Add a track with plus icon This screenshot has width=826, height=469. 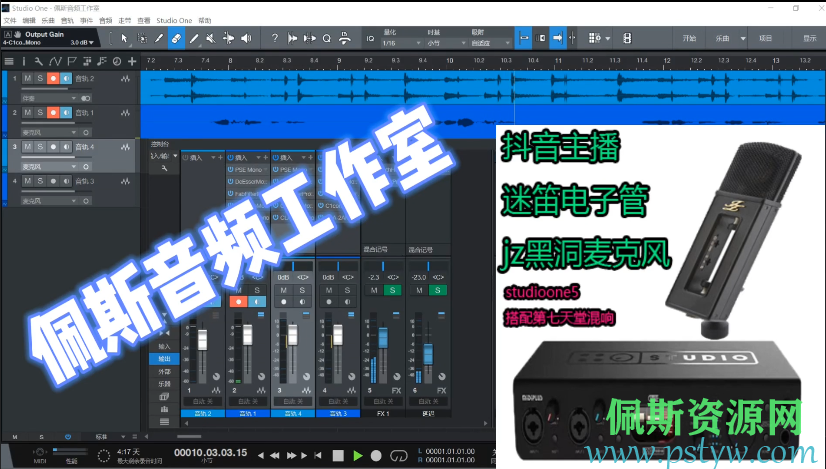pyautogui.click(x=132, y=62)
